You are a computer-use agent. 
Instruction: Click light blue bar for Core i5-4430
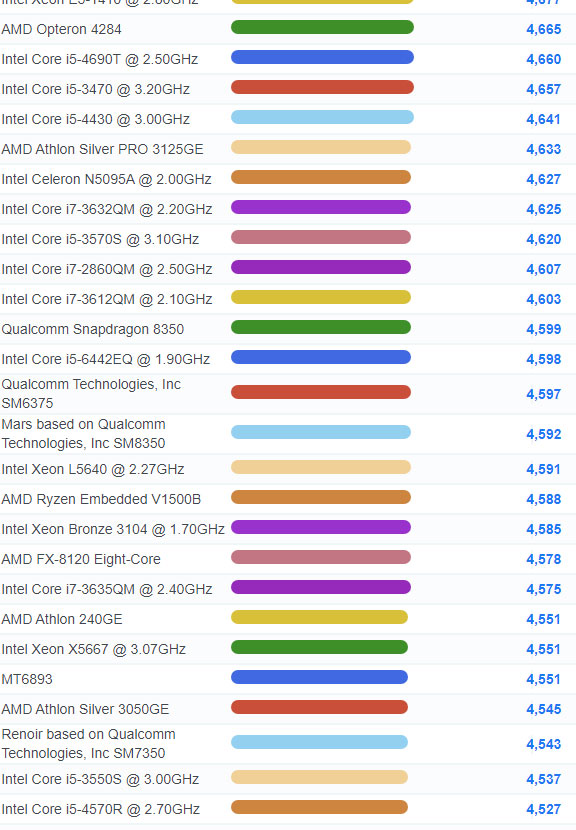(322, 117)
